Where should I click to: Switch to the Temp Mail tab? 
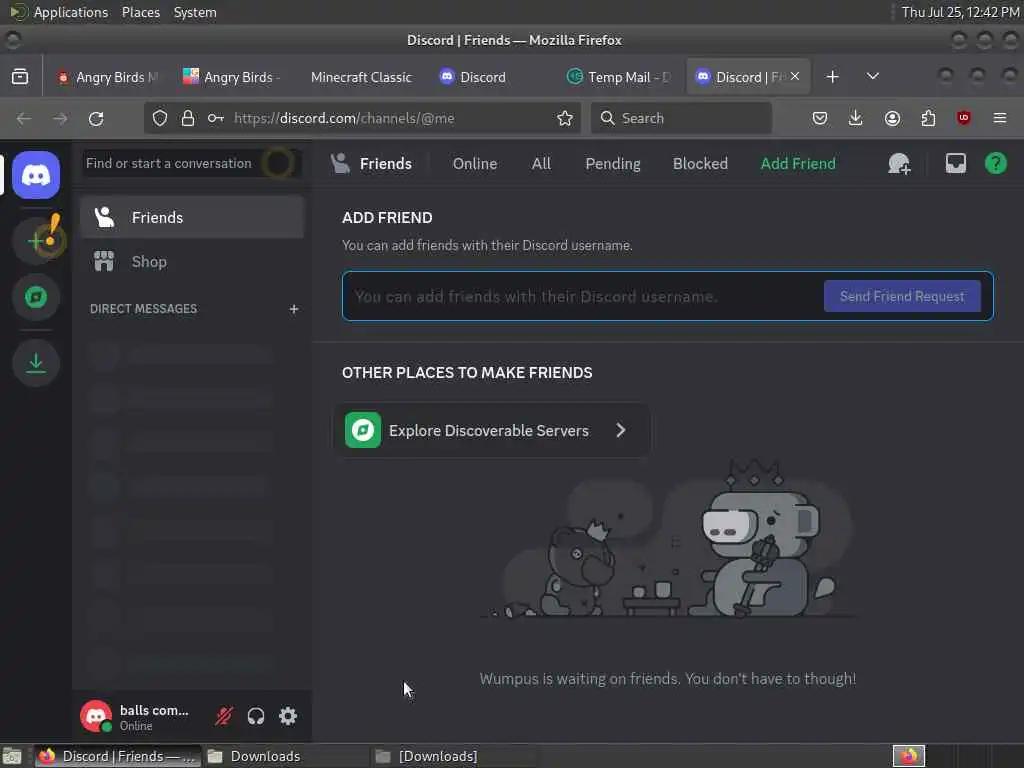pyautogui.click(x=618, y=77)
